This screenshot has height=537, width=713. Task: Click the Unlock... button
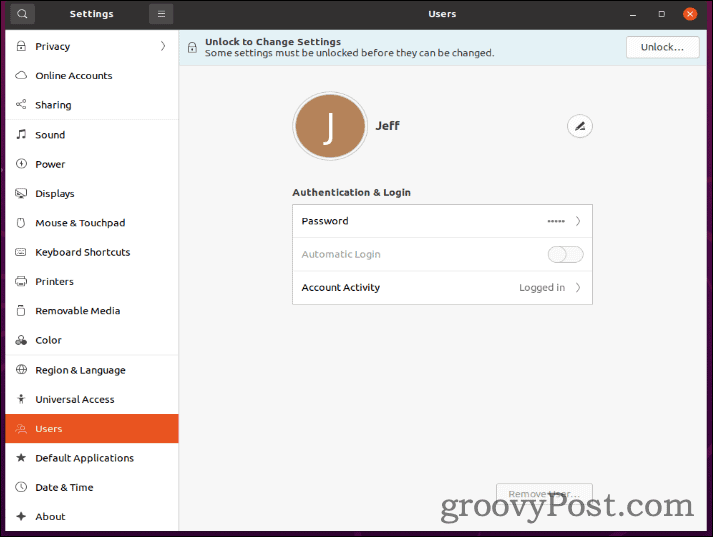pos(662,47)
